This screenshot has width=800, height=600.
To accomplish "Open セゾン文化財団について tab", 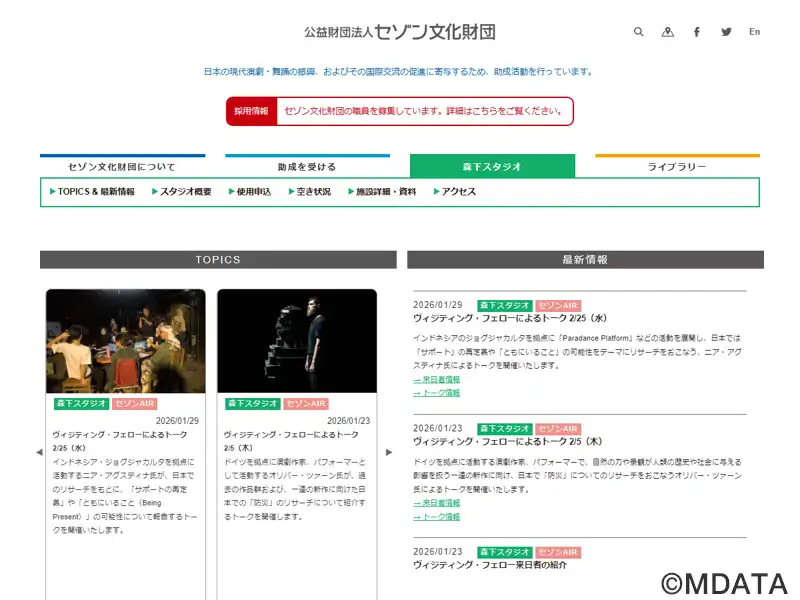I will 122,167.
